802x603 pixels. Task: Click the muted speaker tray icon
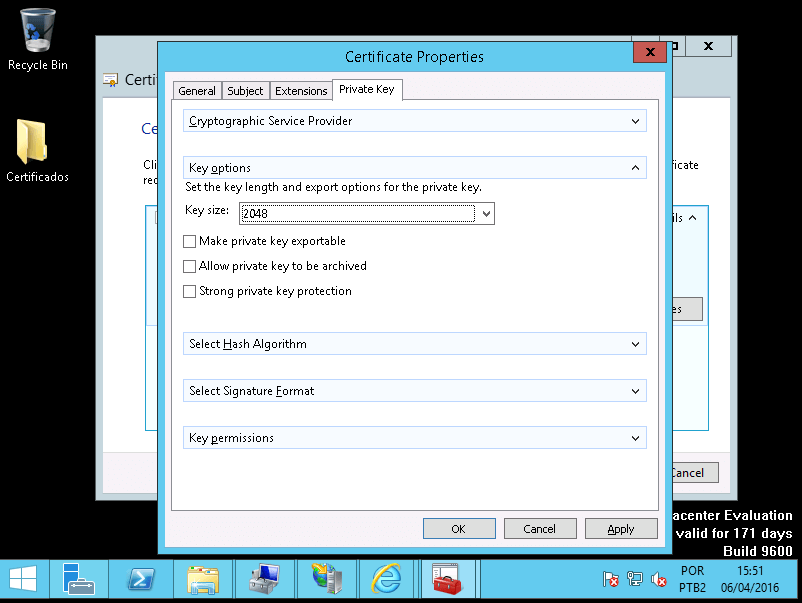click(658, 579)
